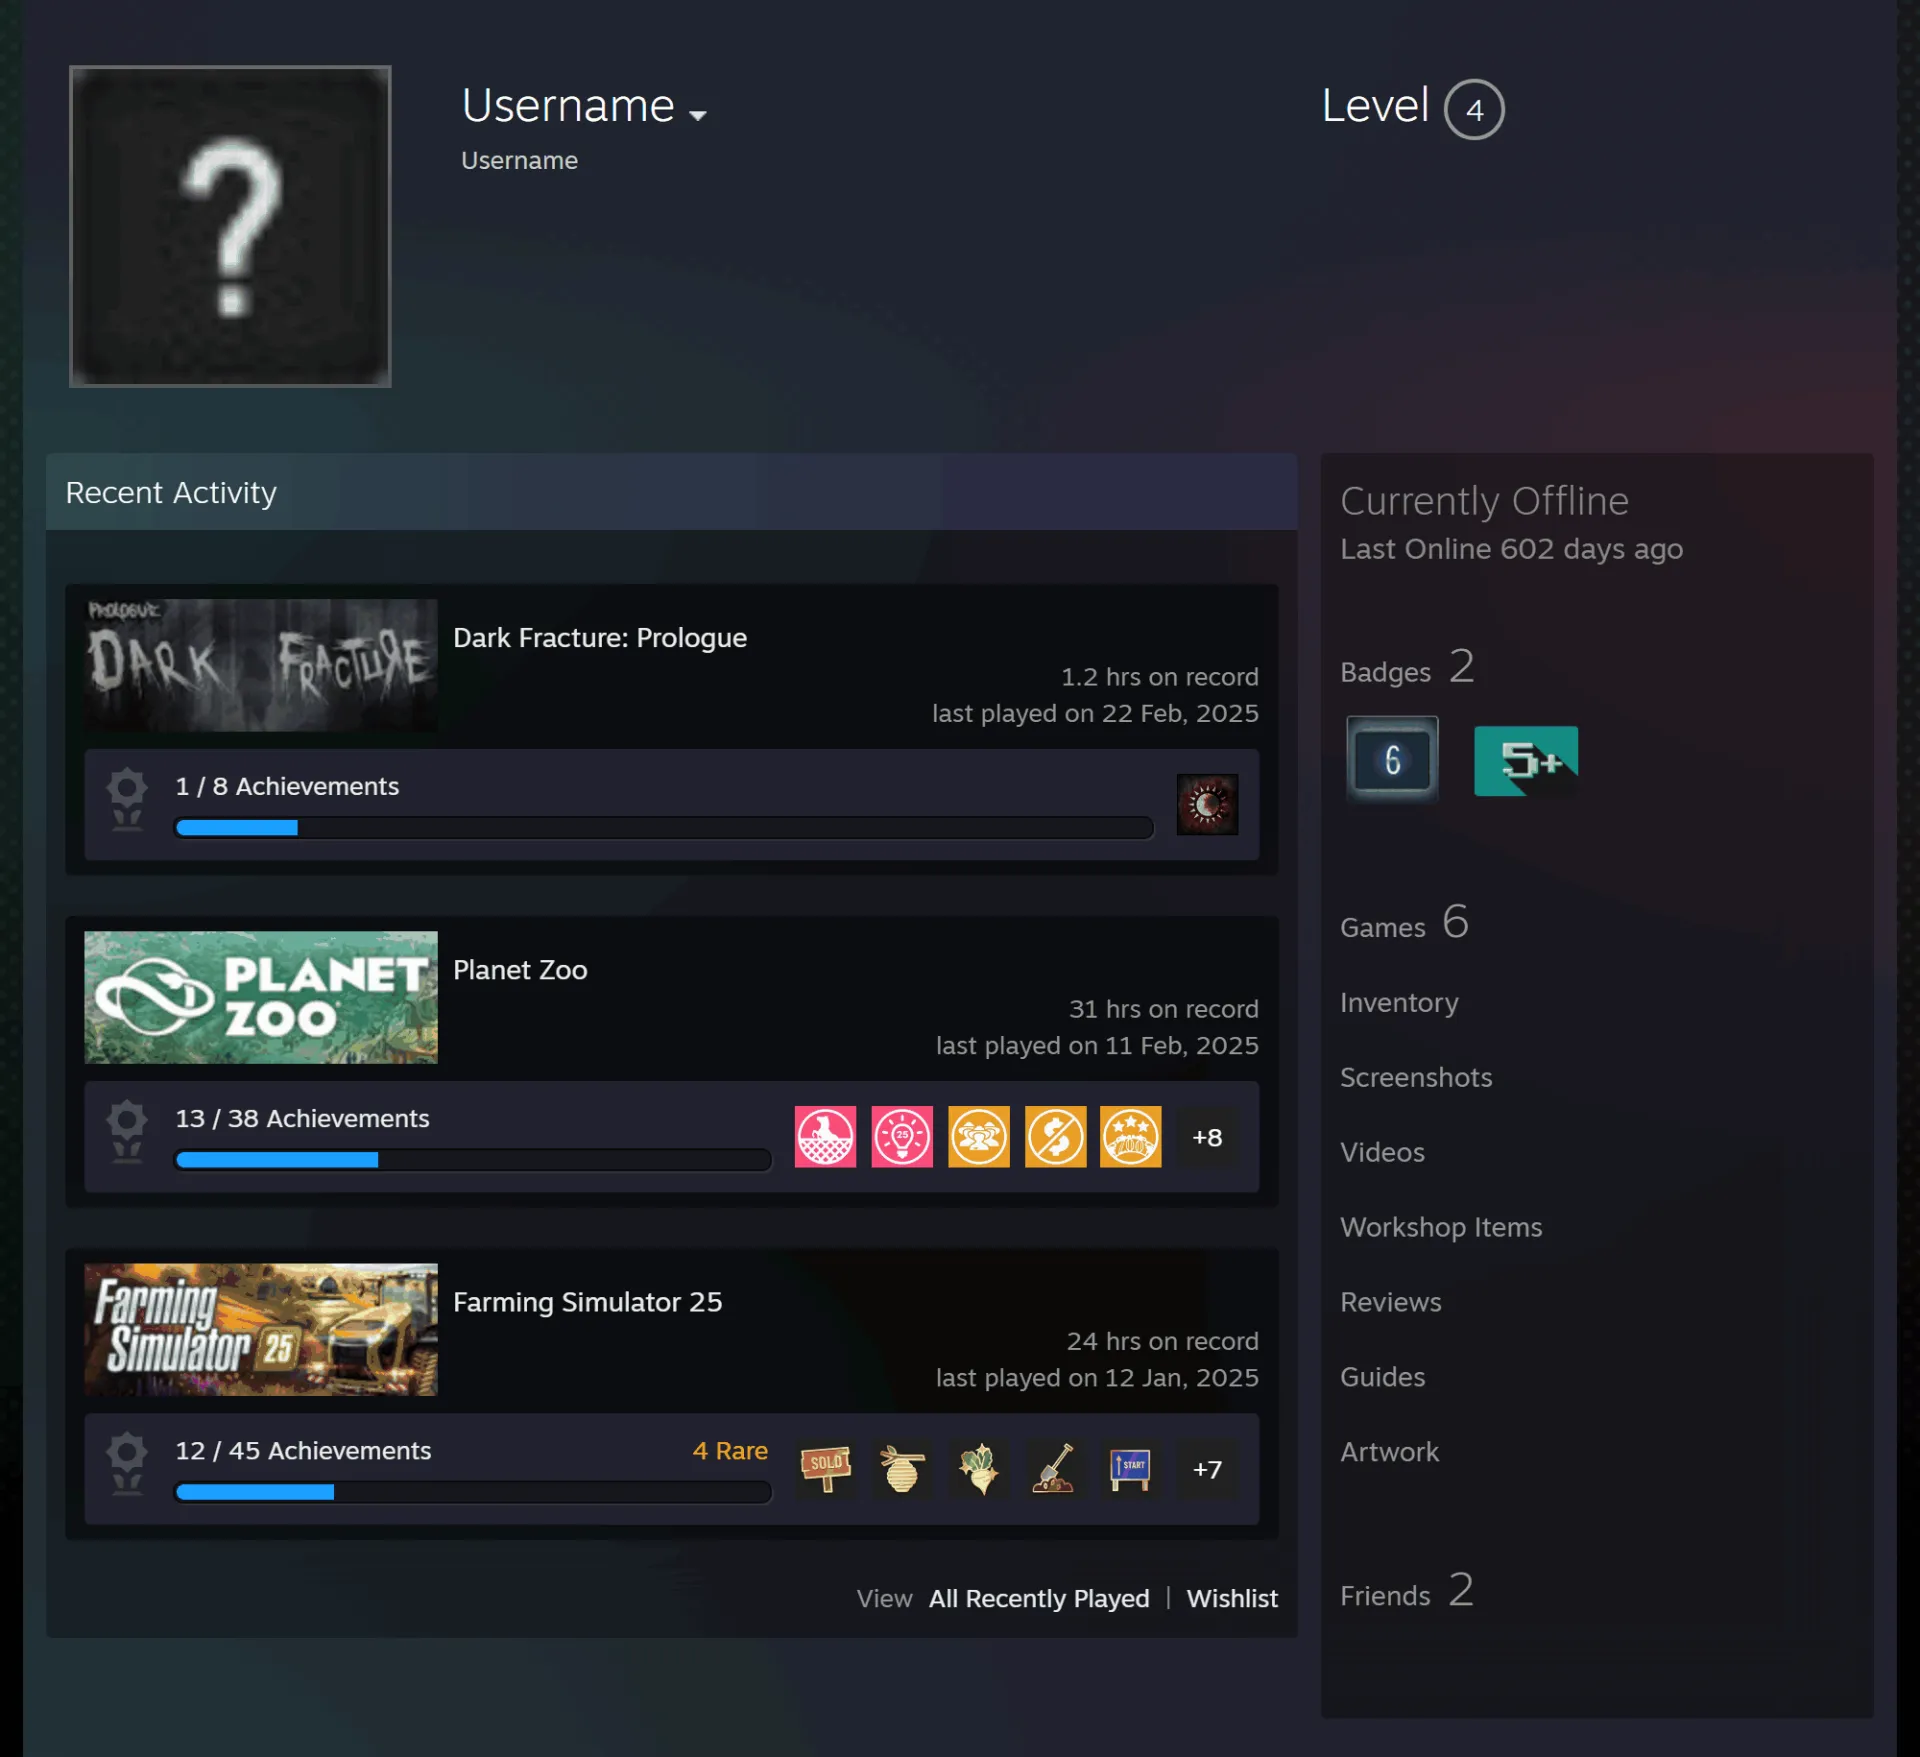Open the Videos link
Image resolution: width=1920 pixels, height=1757 pixels.
point(1382,1152)
